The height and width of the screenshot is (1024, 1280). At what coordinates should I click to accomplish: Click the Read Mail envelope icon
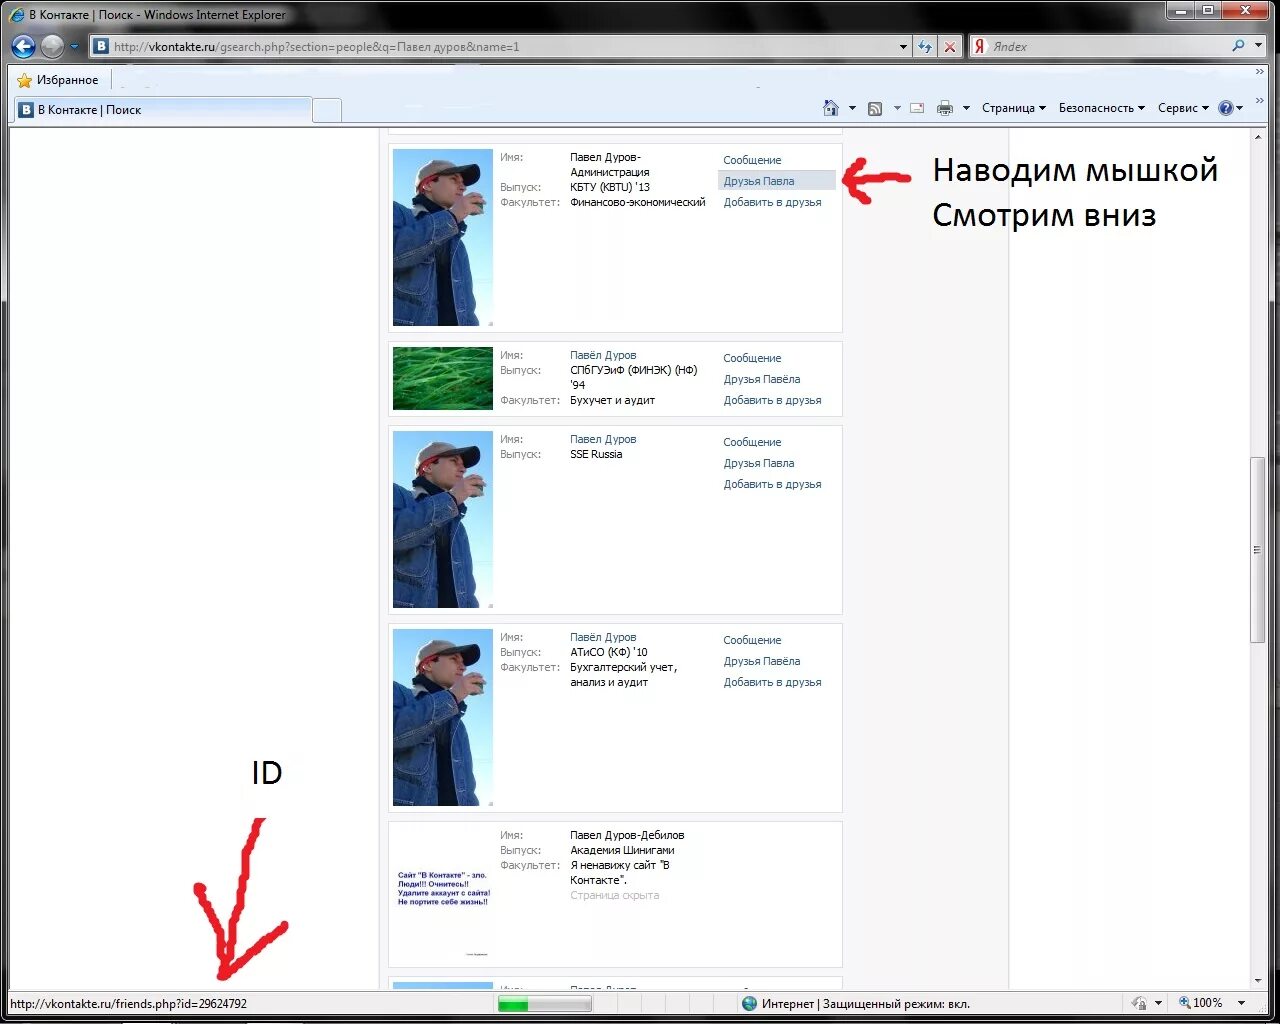point(917,108)
